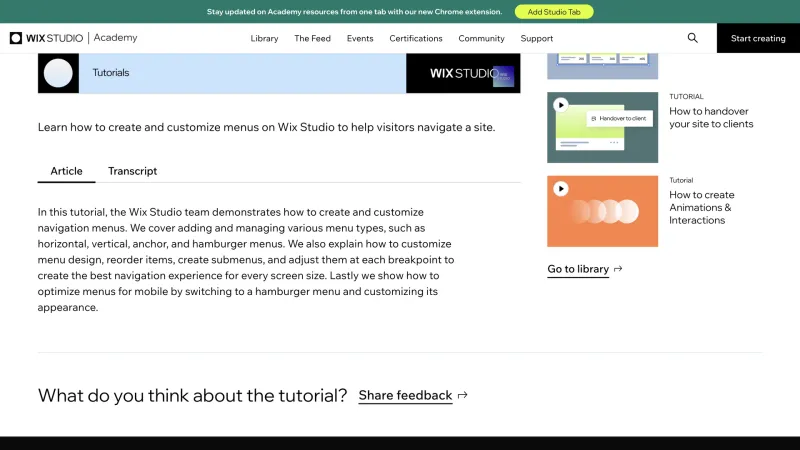The height and width of the screenshot is (450, 800).
Task: Click the Share feedback link
Action: click(x=405, y=395)
